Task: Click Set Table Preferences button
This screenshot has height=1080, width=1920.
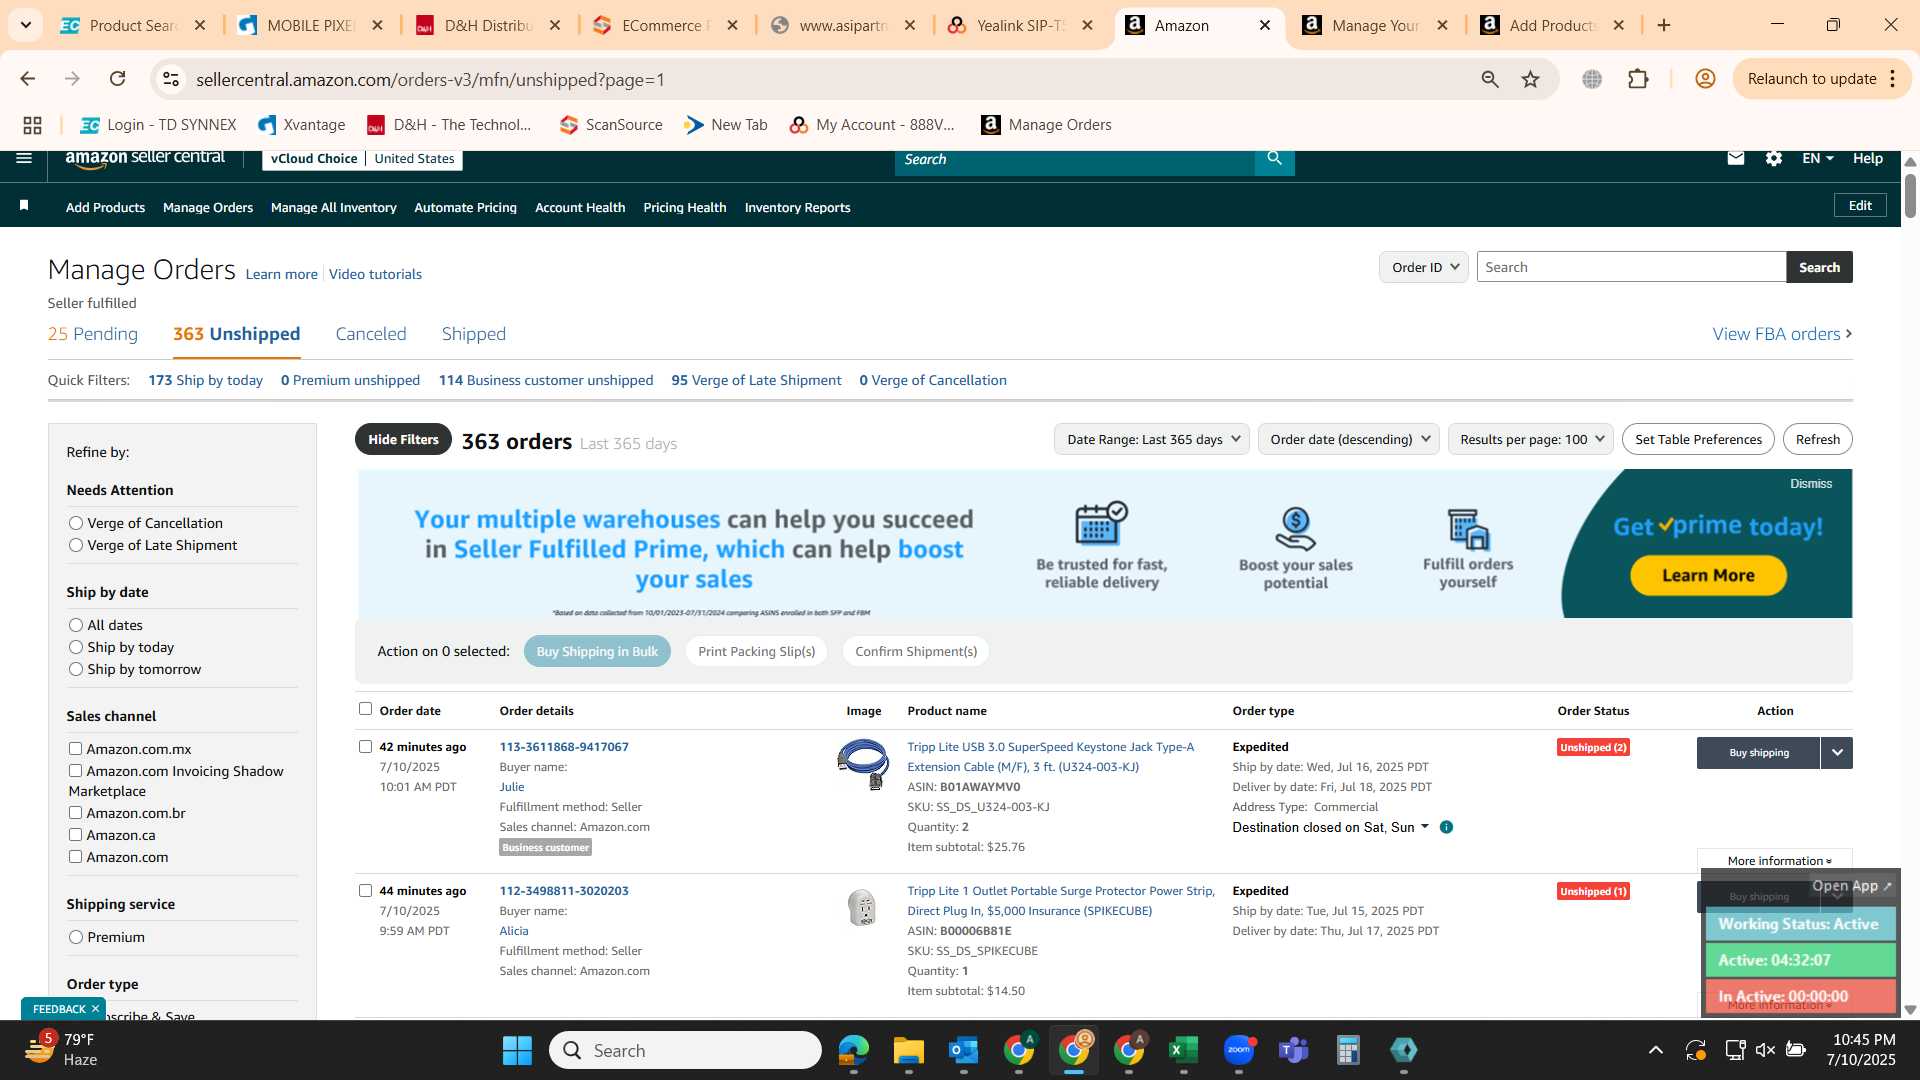Action: [x=1698, y=439]
